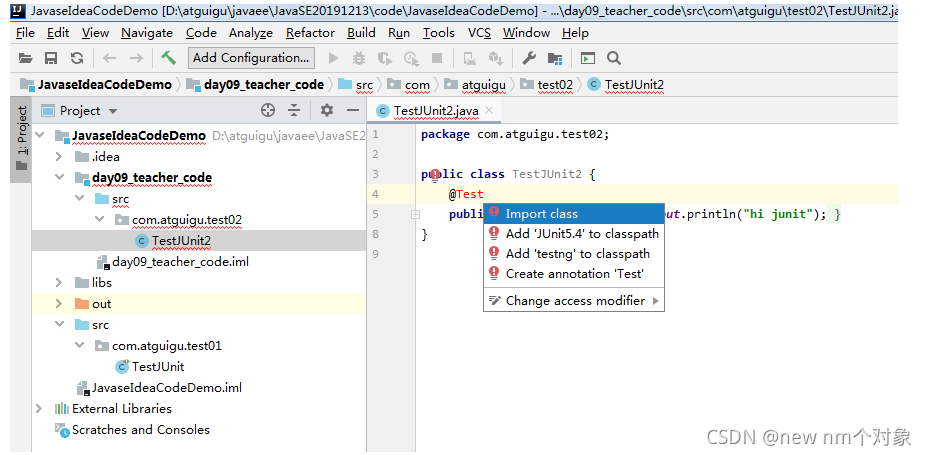
Task: Expand the folded method body at line 5
Action: click(x=416, y=214)
